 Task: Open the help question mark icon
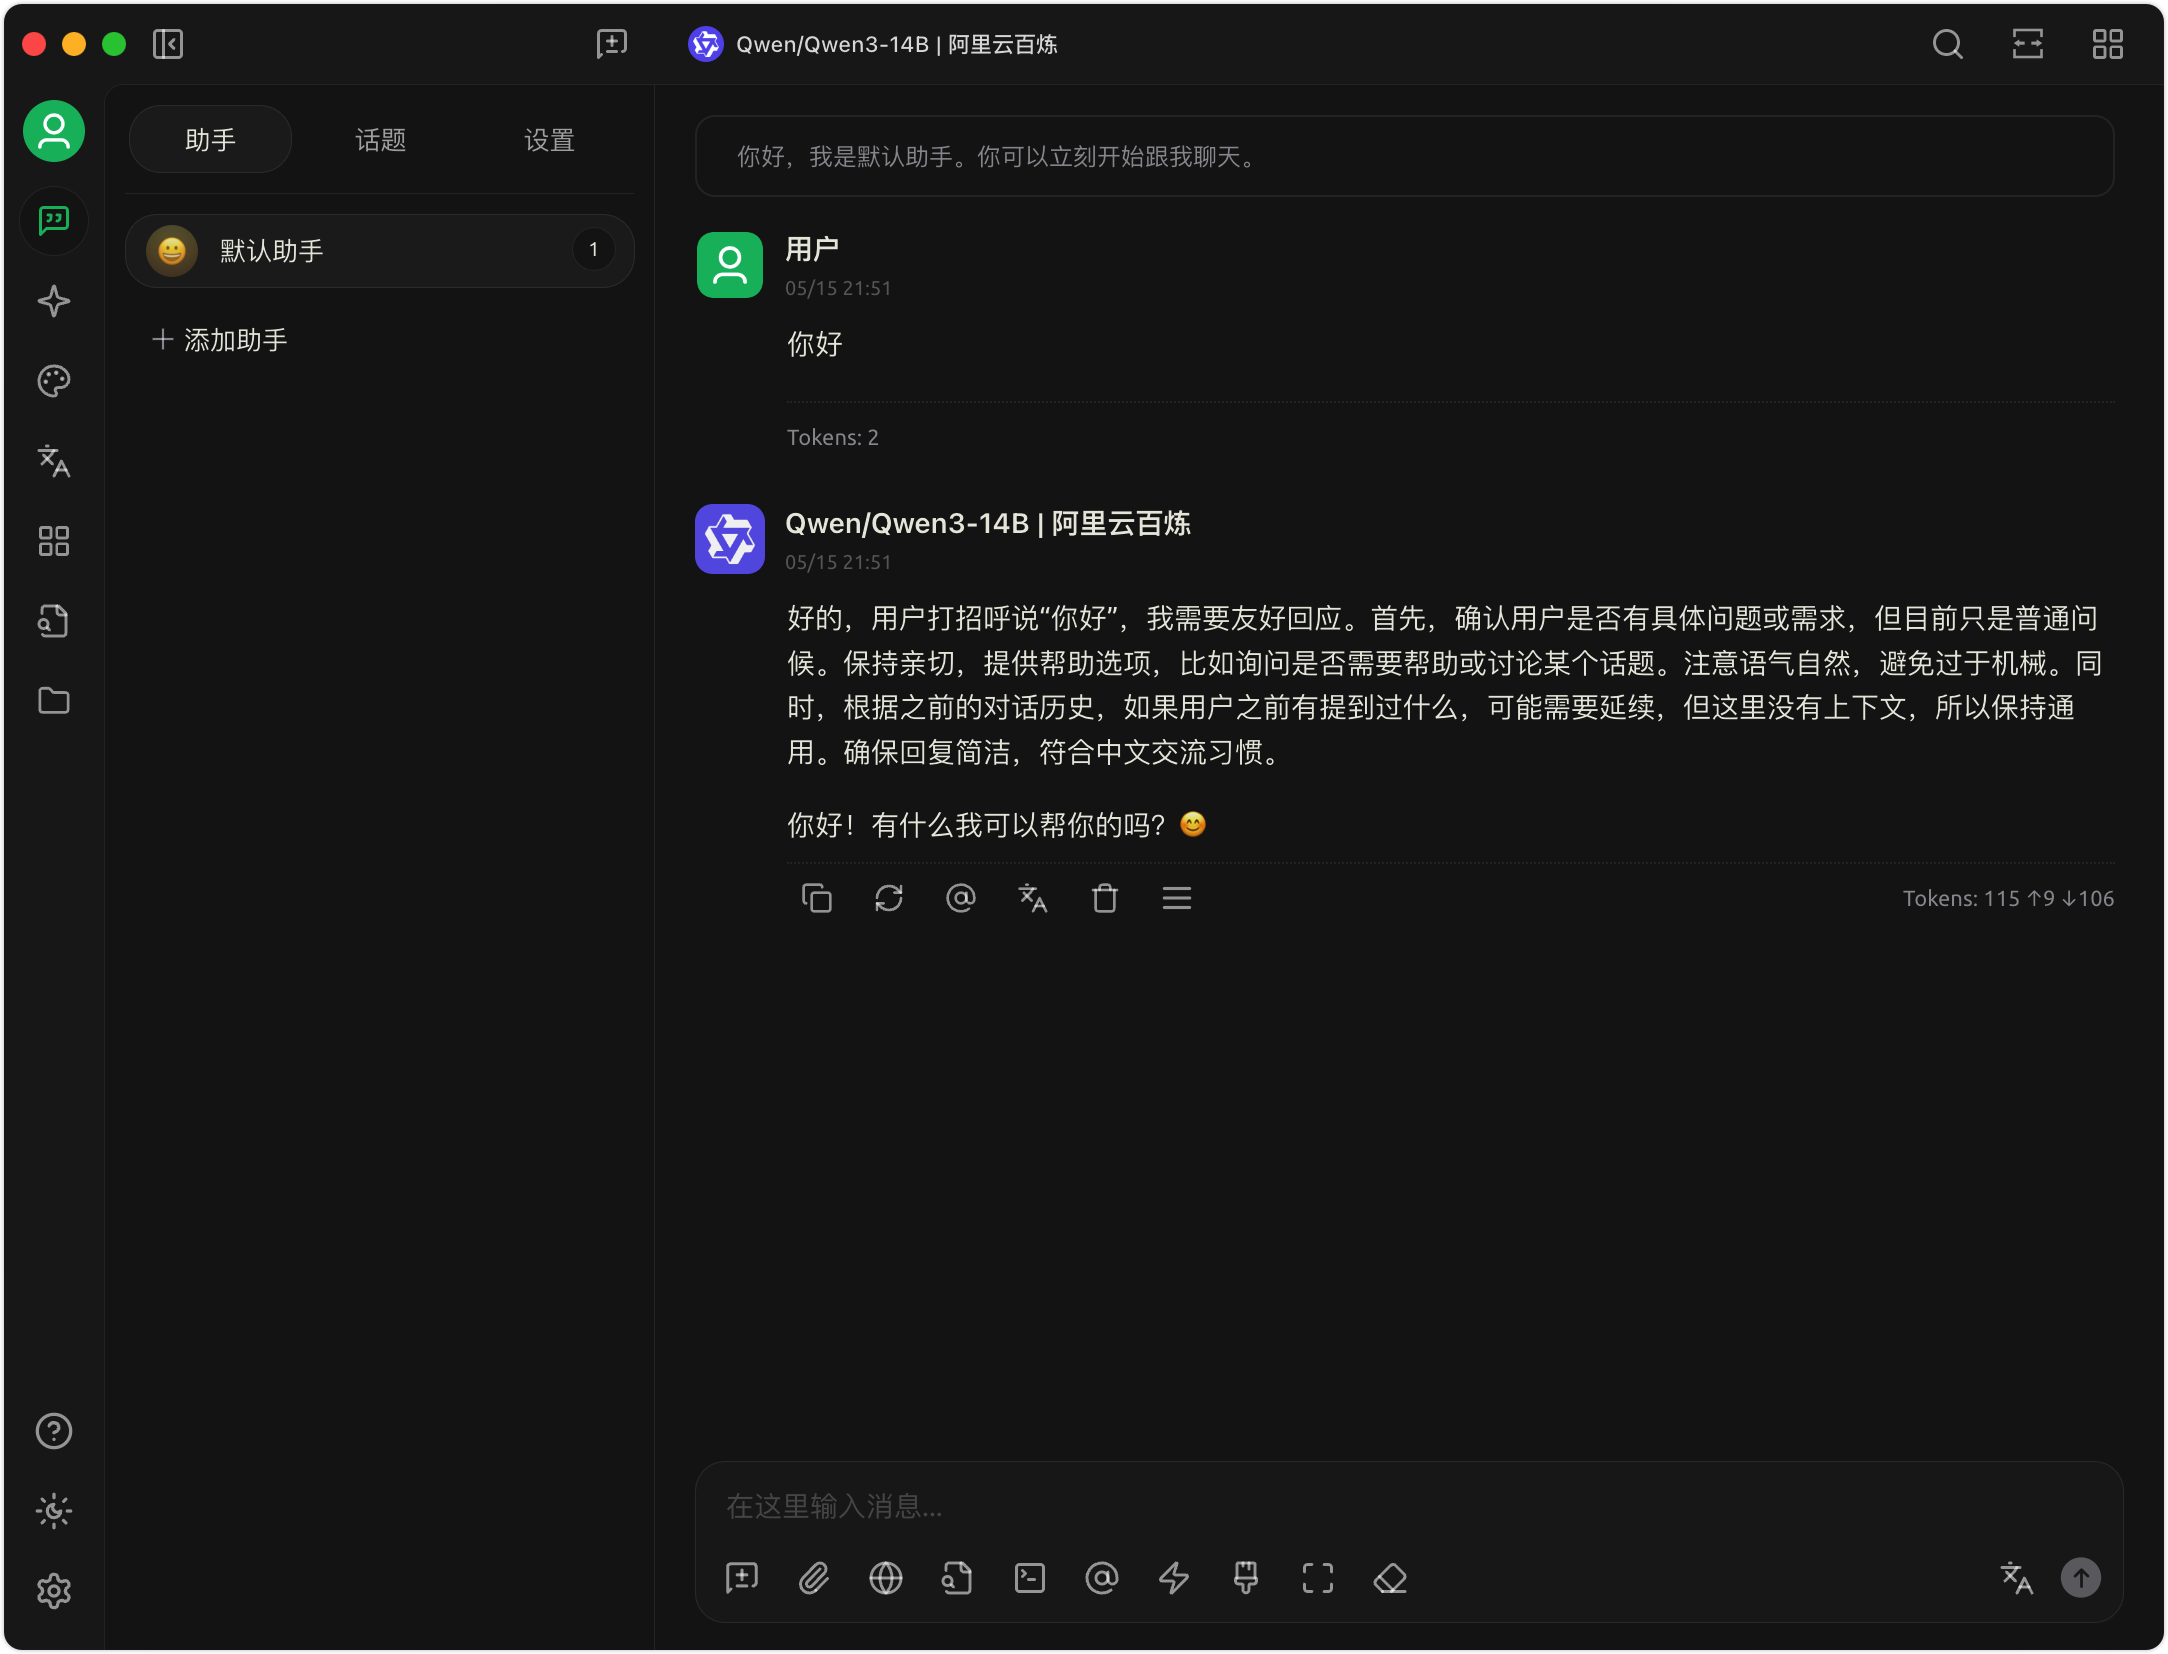click(x=54, y=1431)
